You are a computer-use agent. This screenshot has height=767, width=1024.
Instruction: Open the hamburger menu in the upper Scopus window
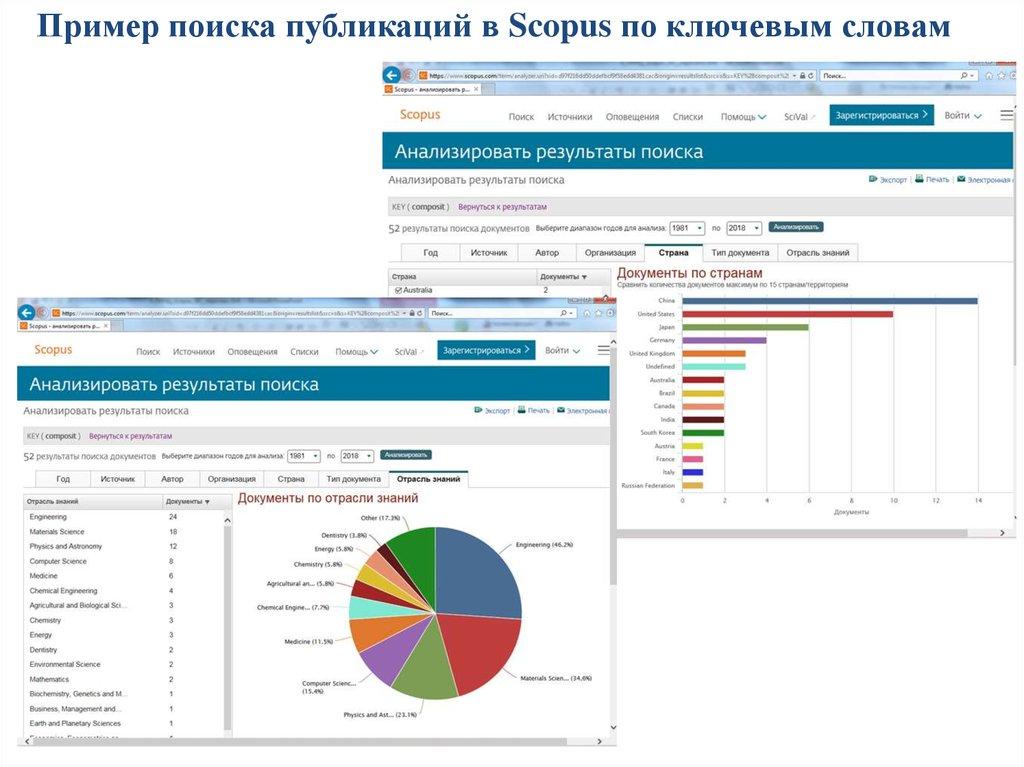1006,115
